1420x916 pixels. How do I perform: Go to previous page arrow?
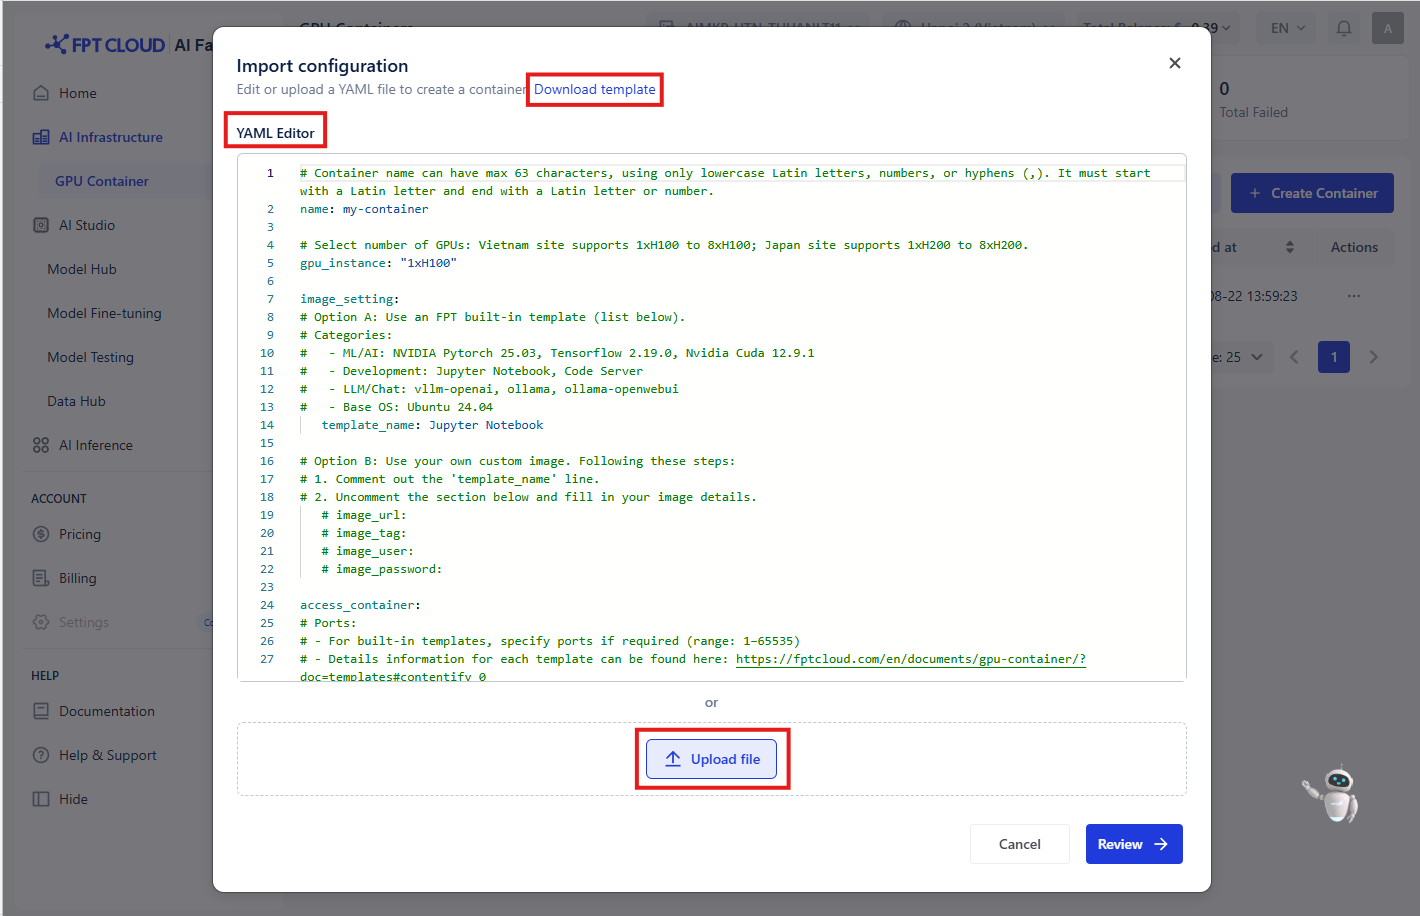(1294, 357)
